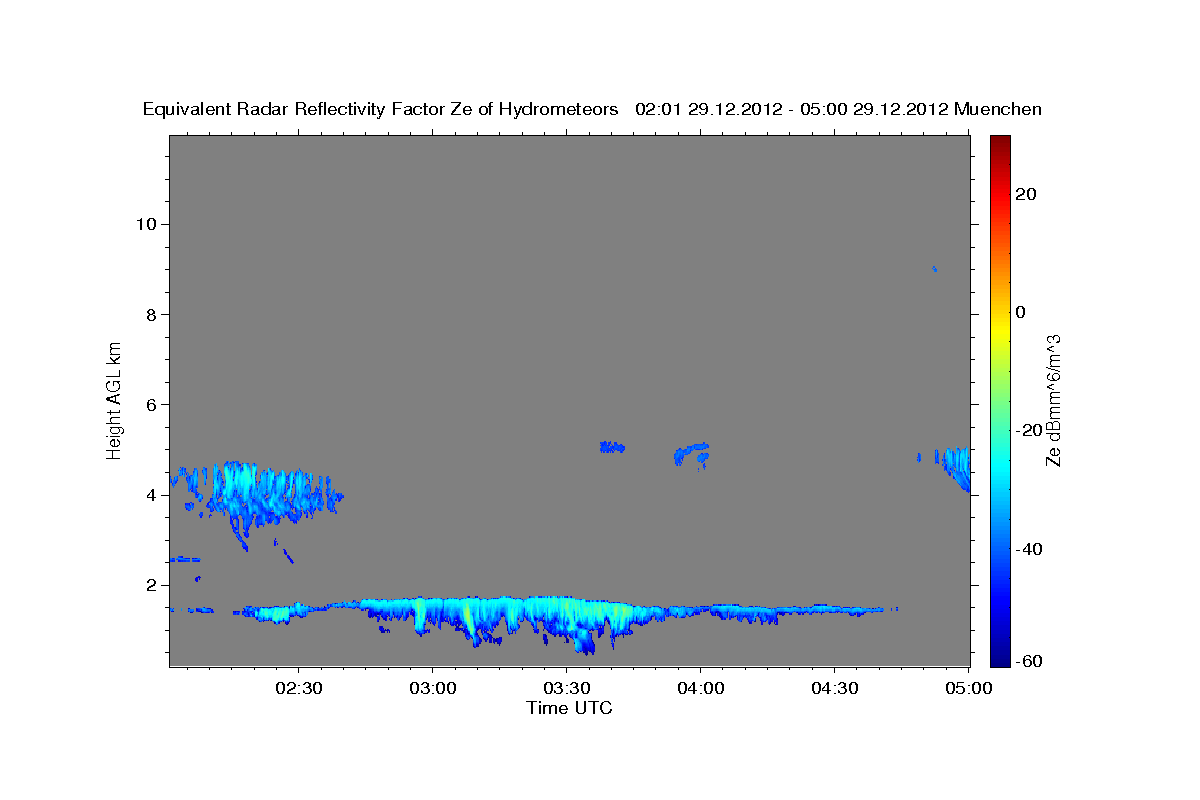Click the colorbar label 'Ze dBmm^6/m^3'
The width and height of the screenshot is (1200, 800).
click(1053, 400)
